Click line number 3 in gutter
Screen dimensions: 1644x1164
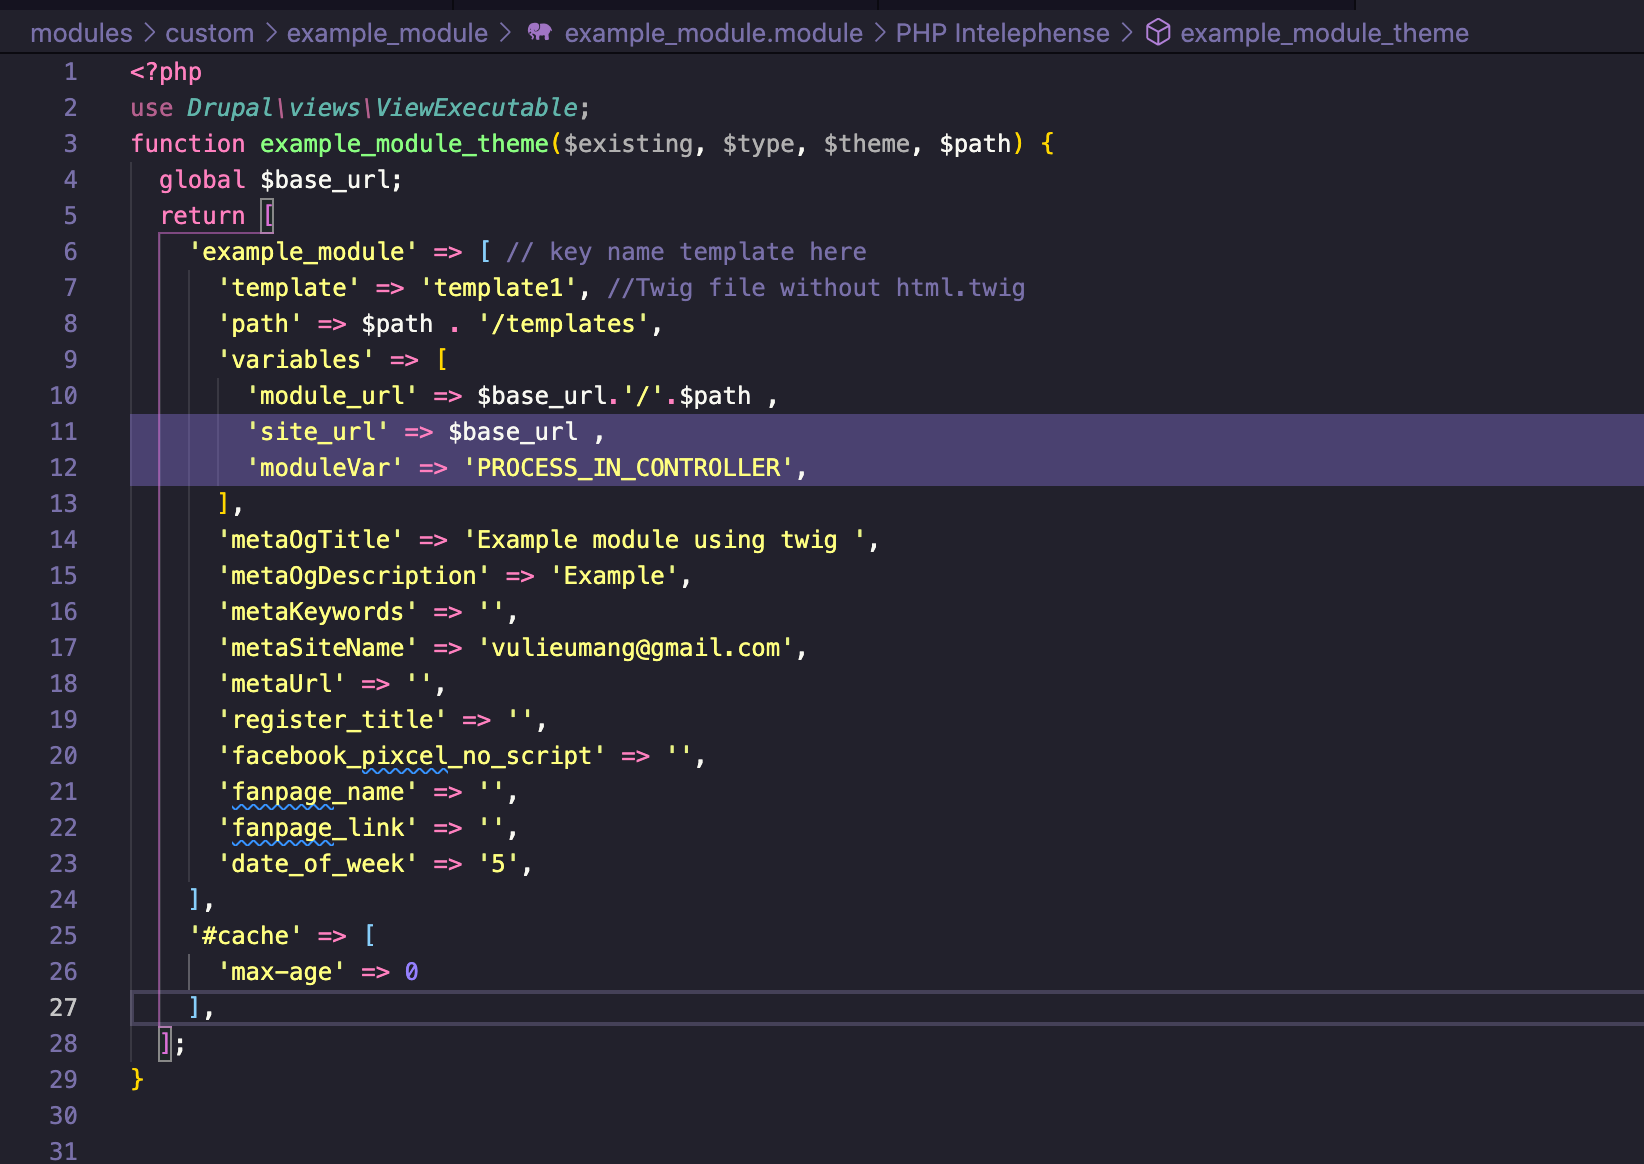pos(70,144)
